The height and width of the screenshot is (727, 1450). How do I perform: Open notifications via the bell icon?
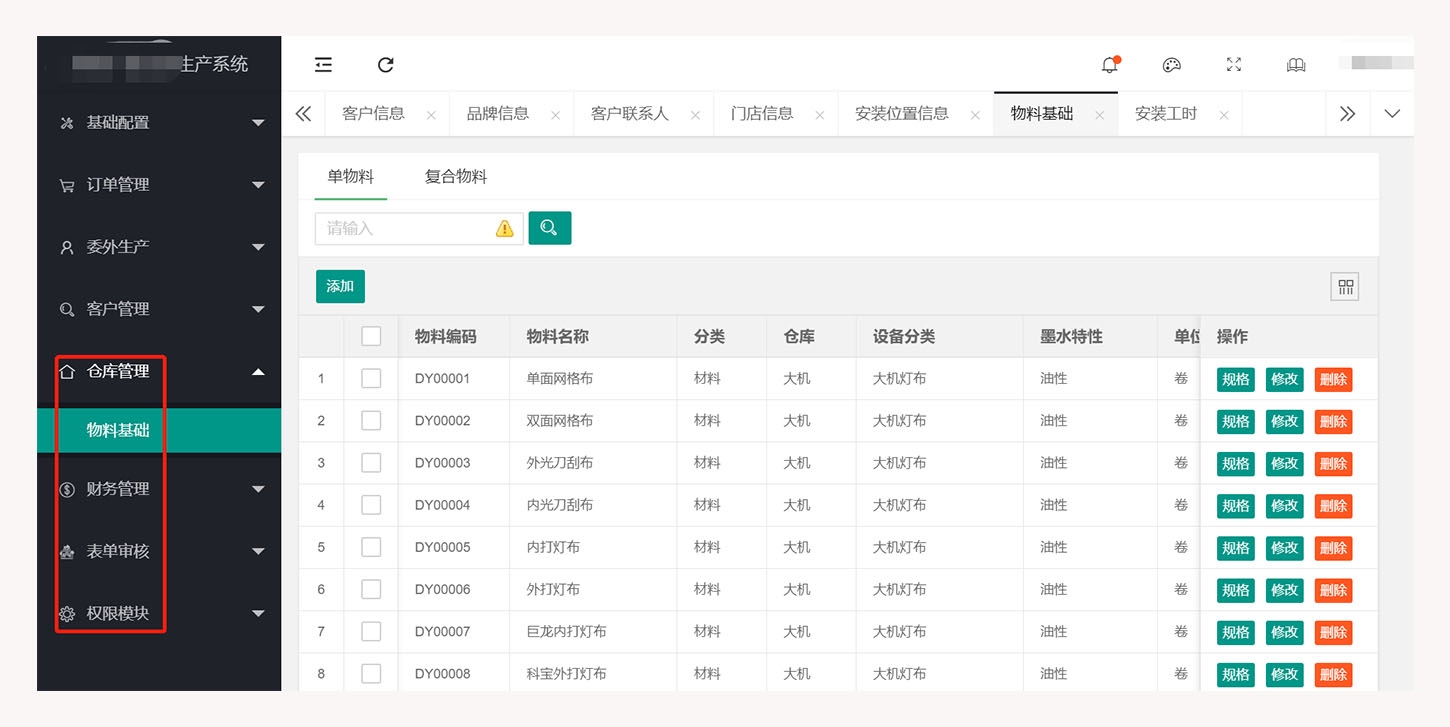point(1109,65)
